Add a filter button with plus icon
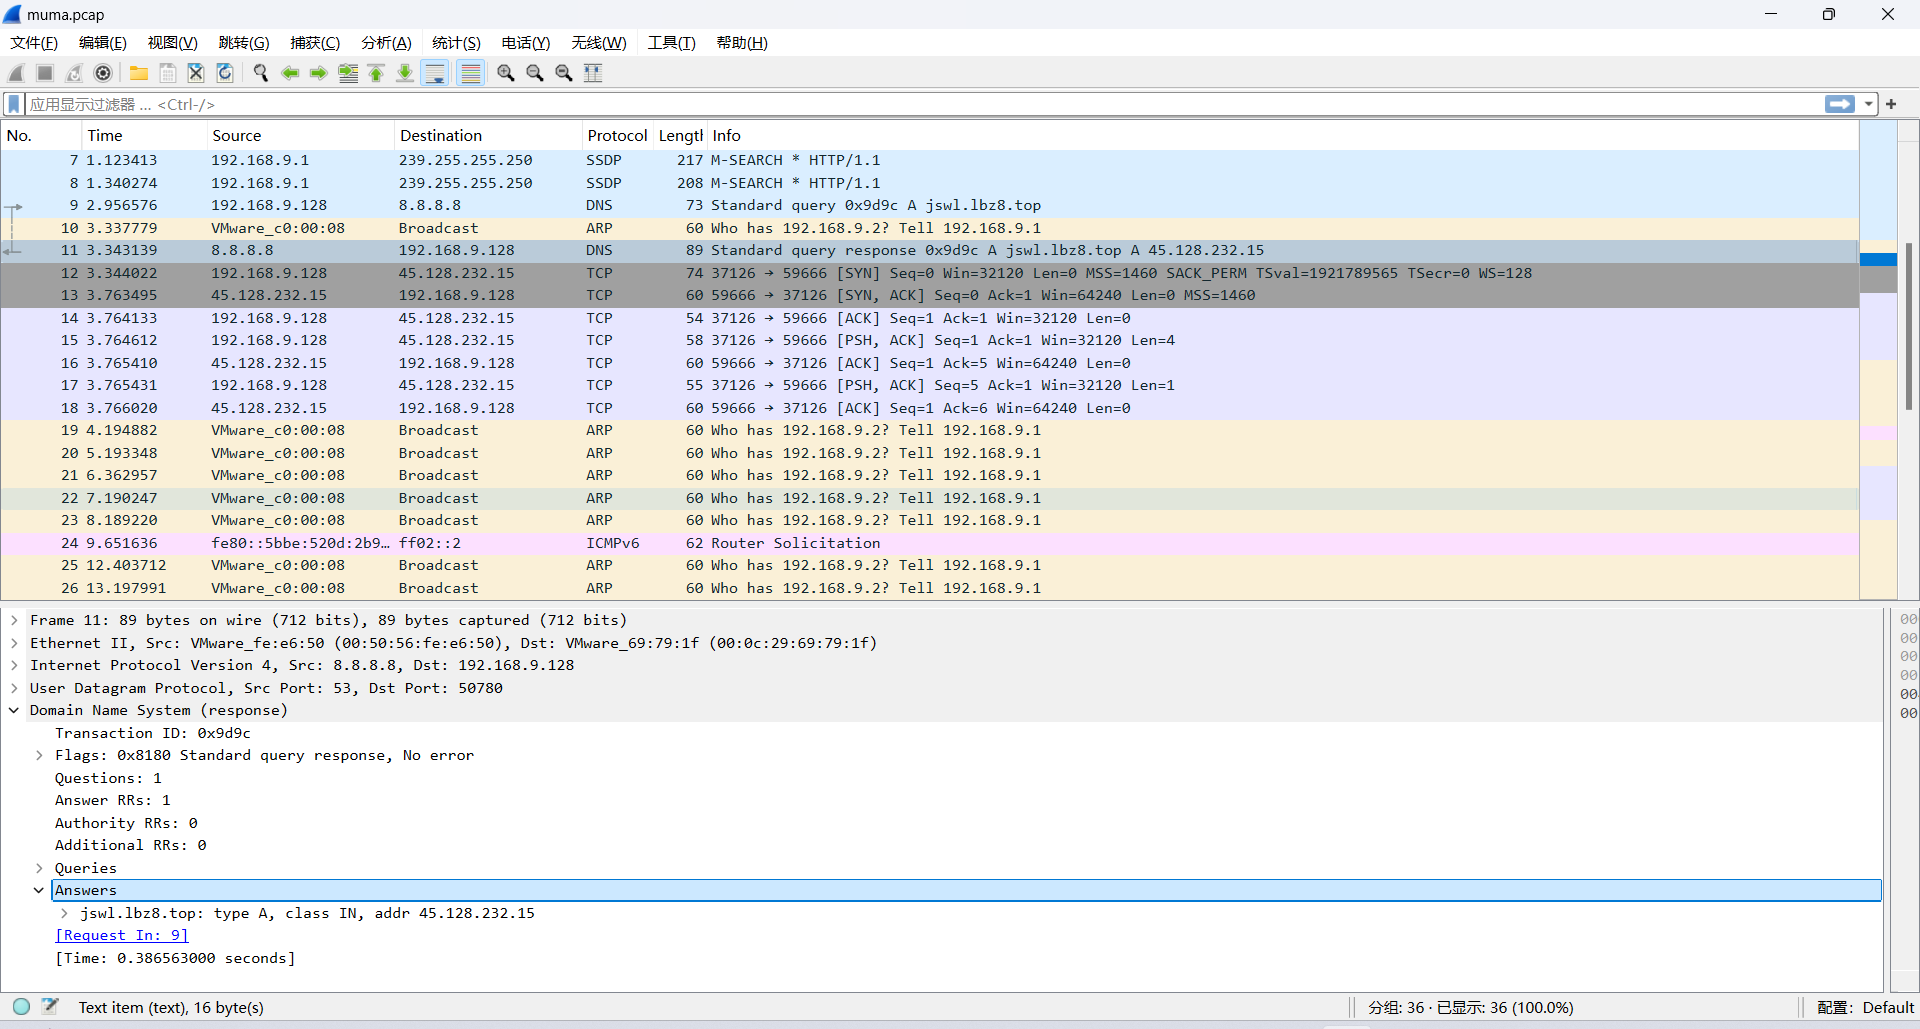The image size is (1920, 1029). 1891,104
